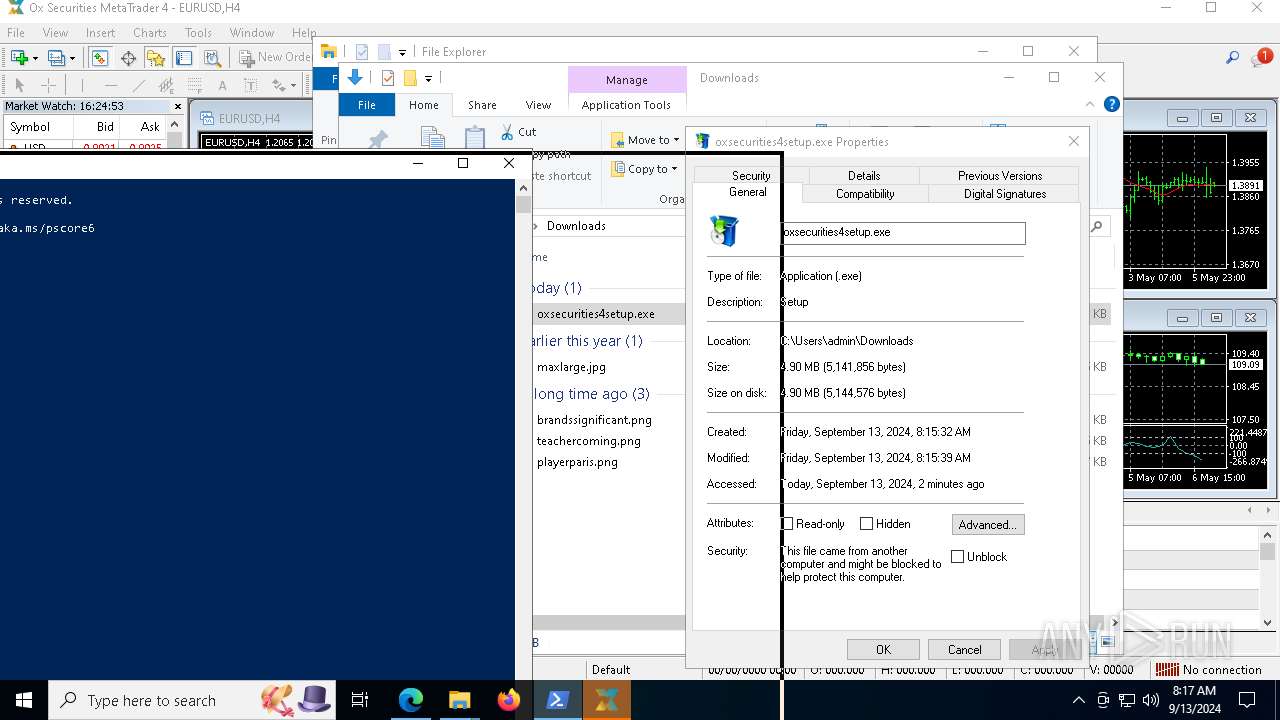
Task: Open Firefox from the taskbar
Action: 509,701
